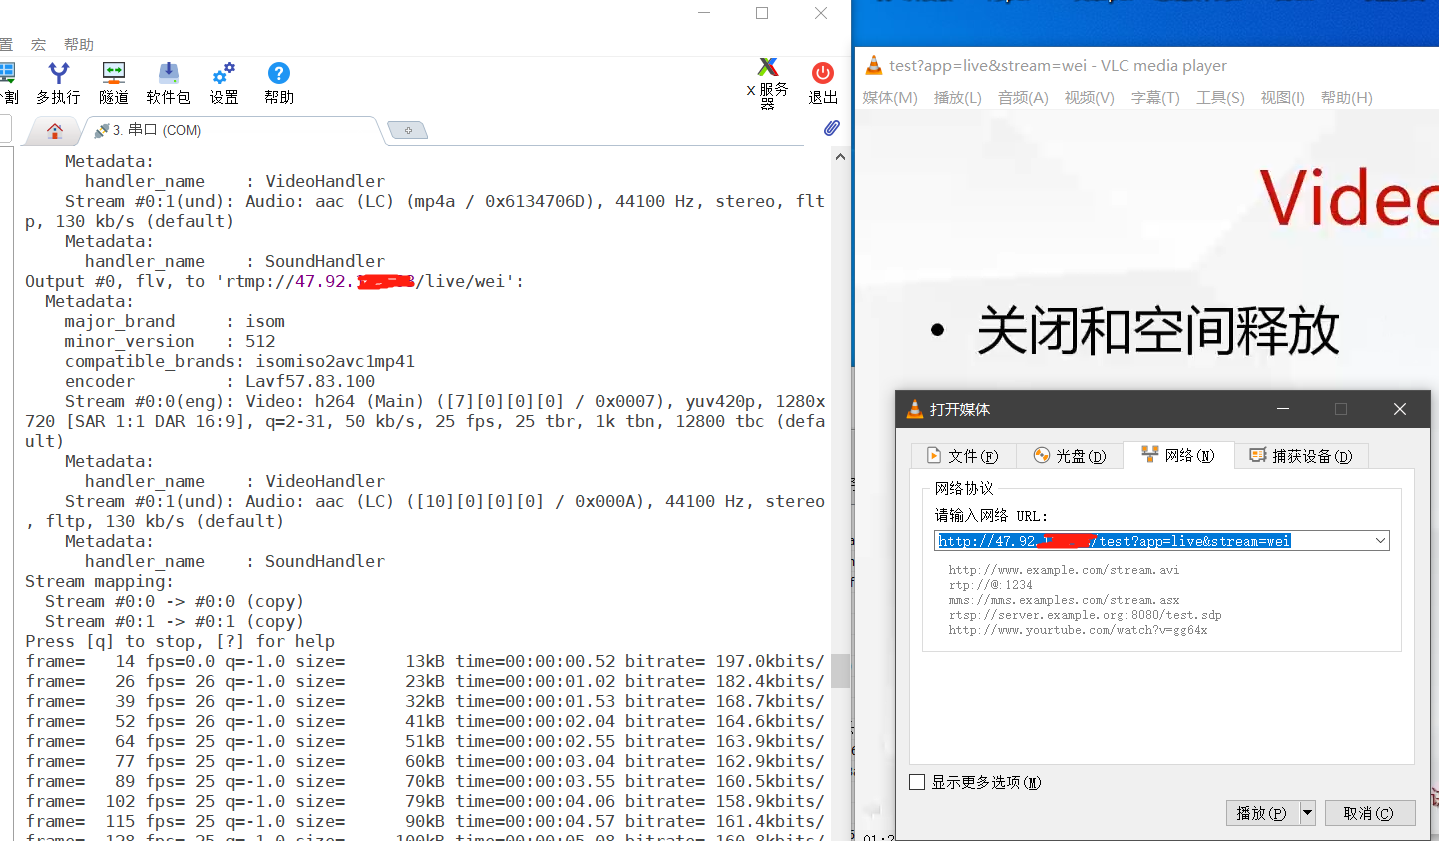This screenshot has height=841, width=1439.
Task: Open the 宏 menu in terminal app
Action: coord(39,44)
